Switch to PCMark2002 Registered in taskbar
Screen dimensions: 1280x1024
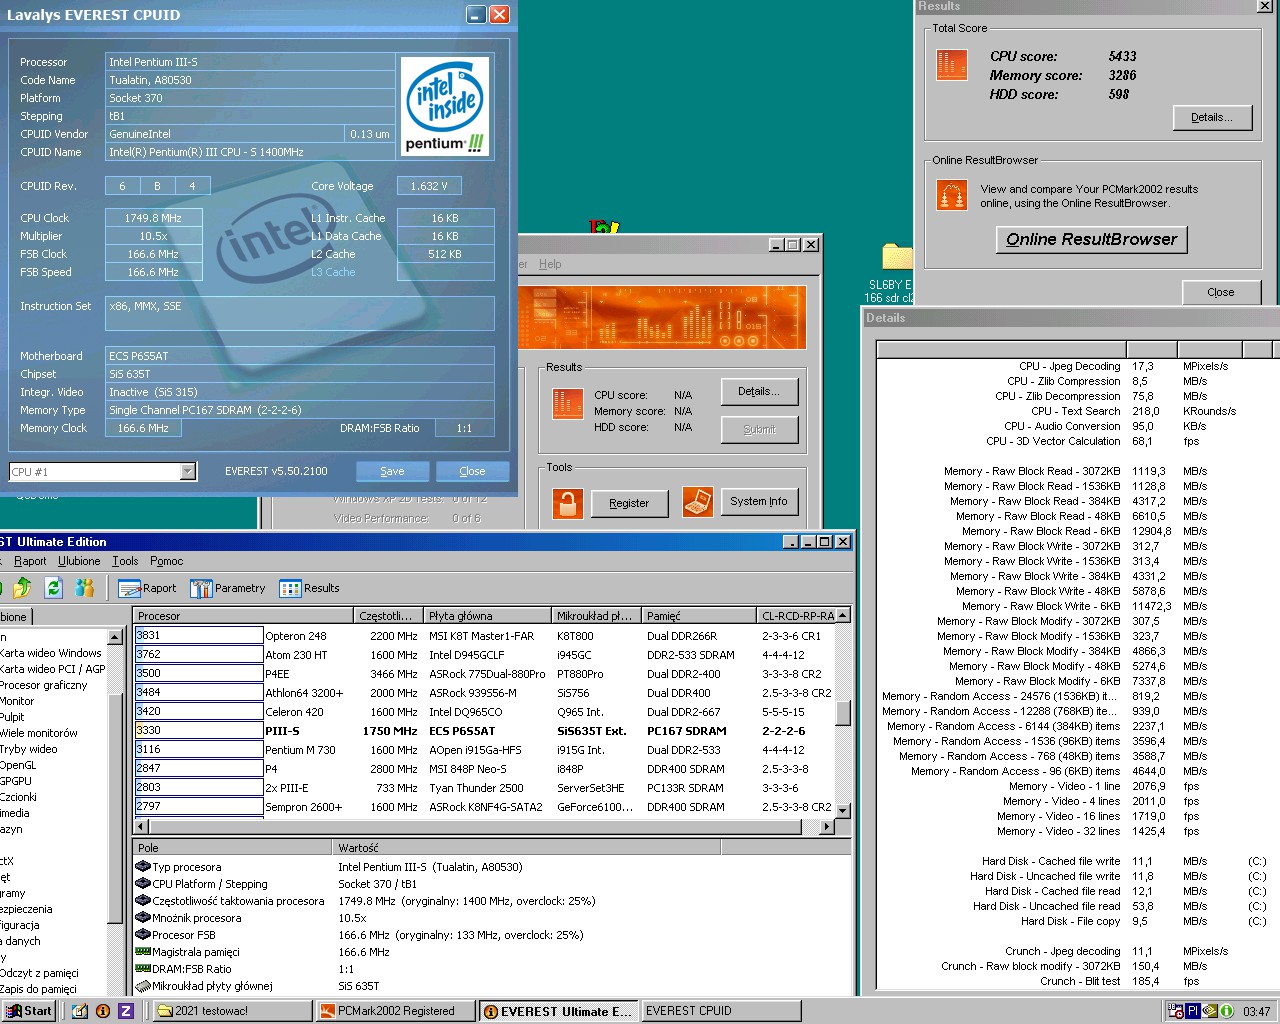click(x=395, y=1011)
